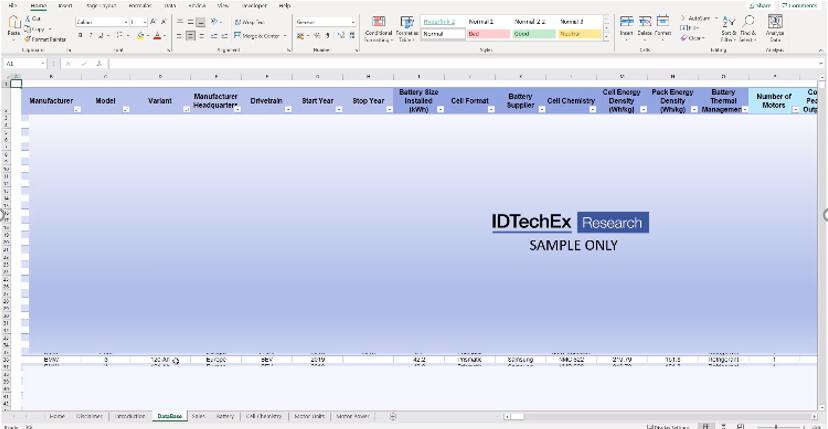Toggle bold formatting

80,35
